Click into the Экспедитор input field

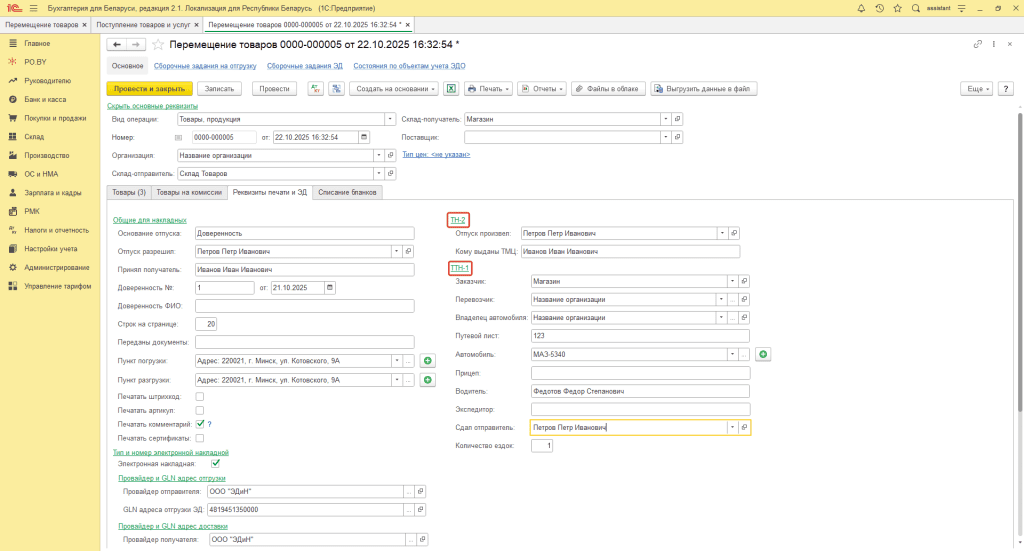[x=640, y=409]
